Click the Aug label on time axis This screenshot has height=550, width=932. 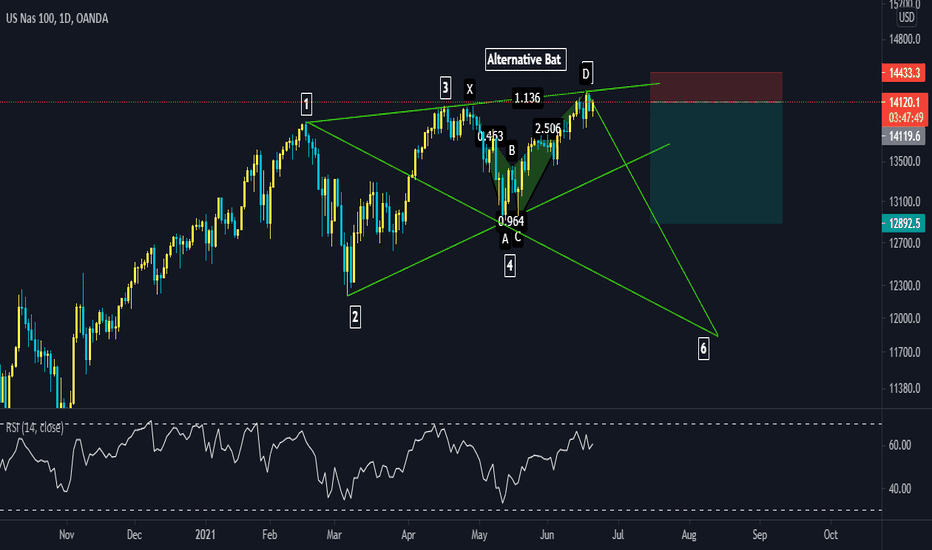point(689,535)
